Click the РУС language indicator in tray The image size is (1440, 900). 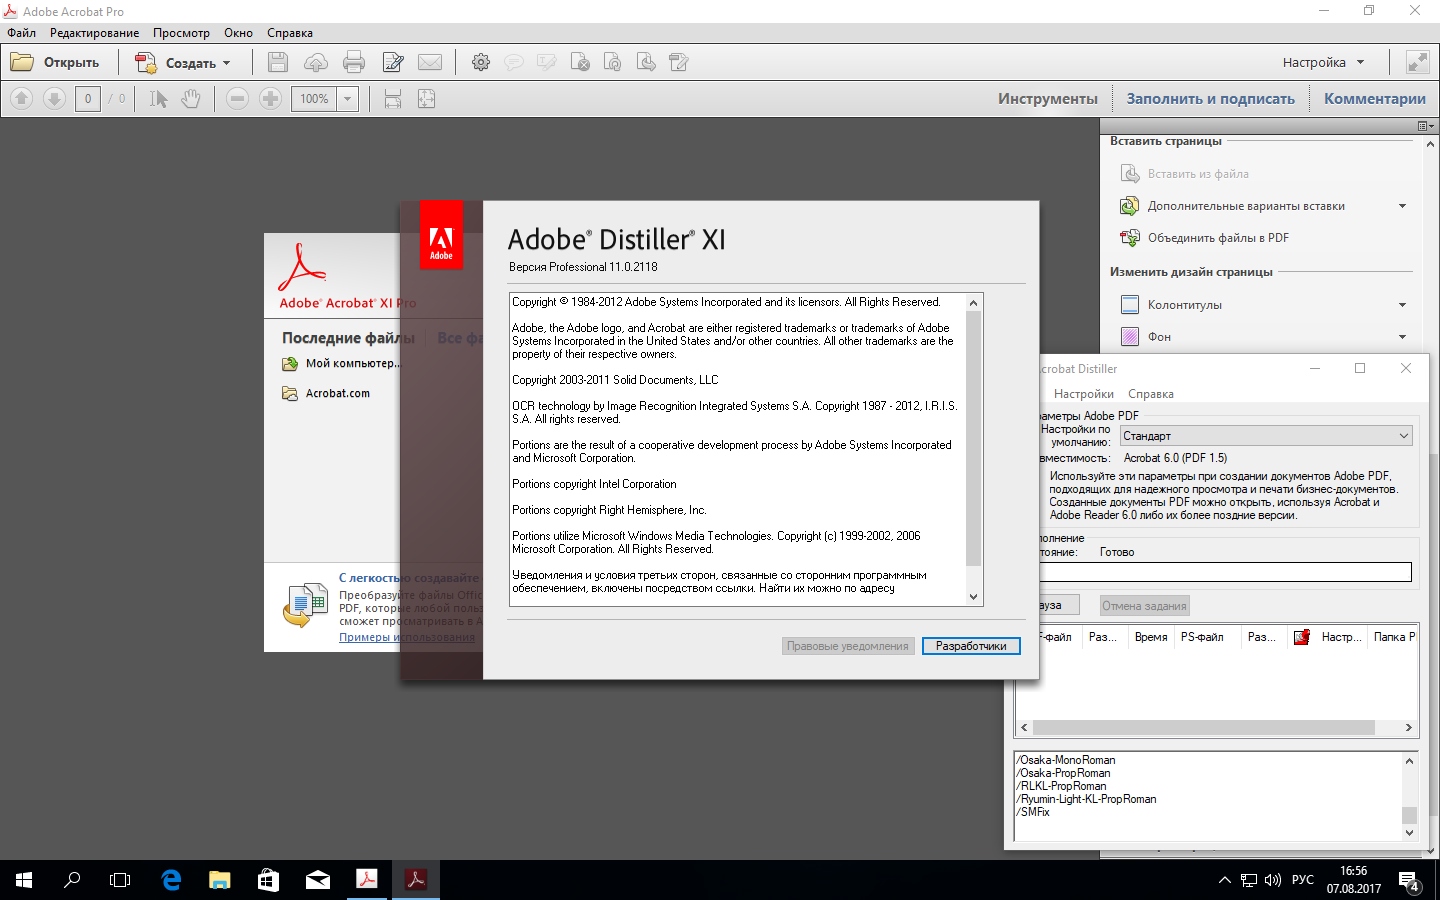1303,880
